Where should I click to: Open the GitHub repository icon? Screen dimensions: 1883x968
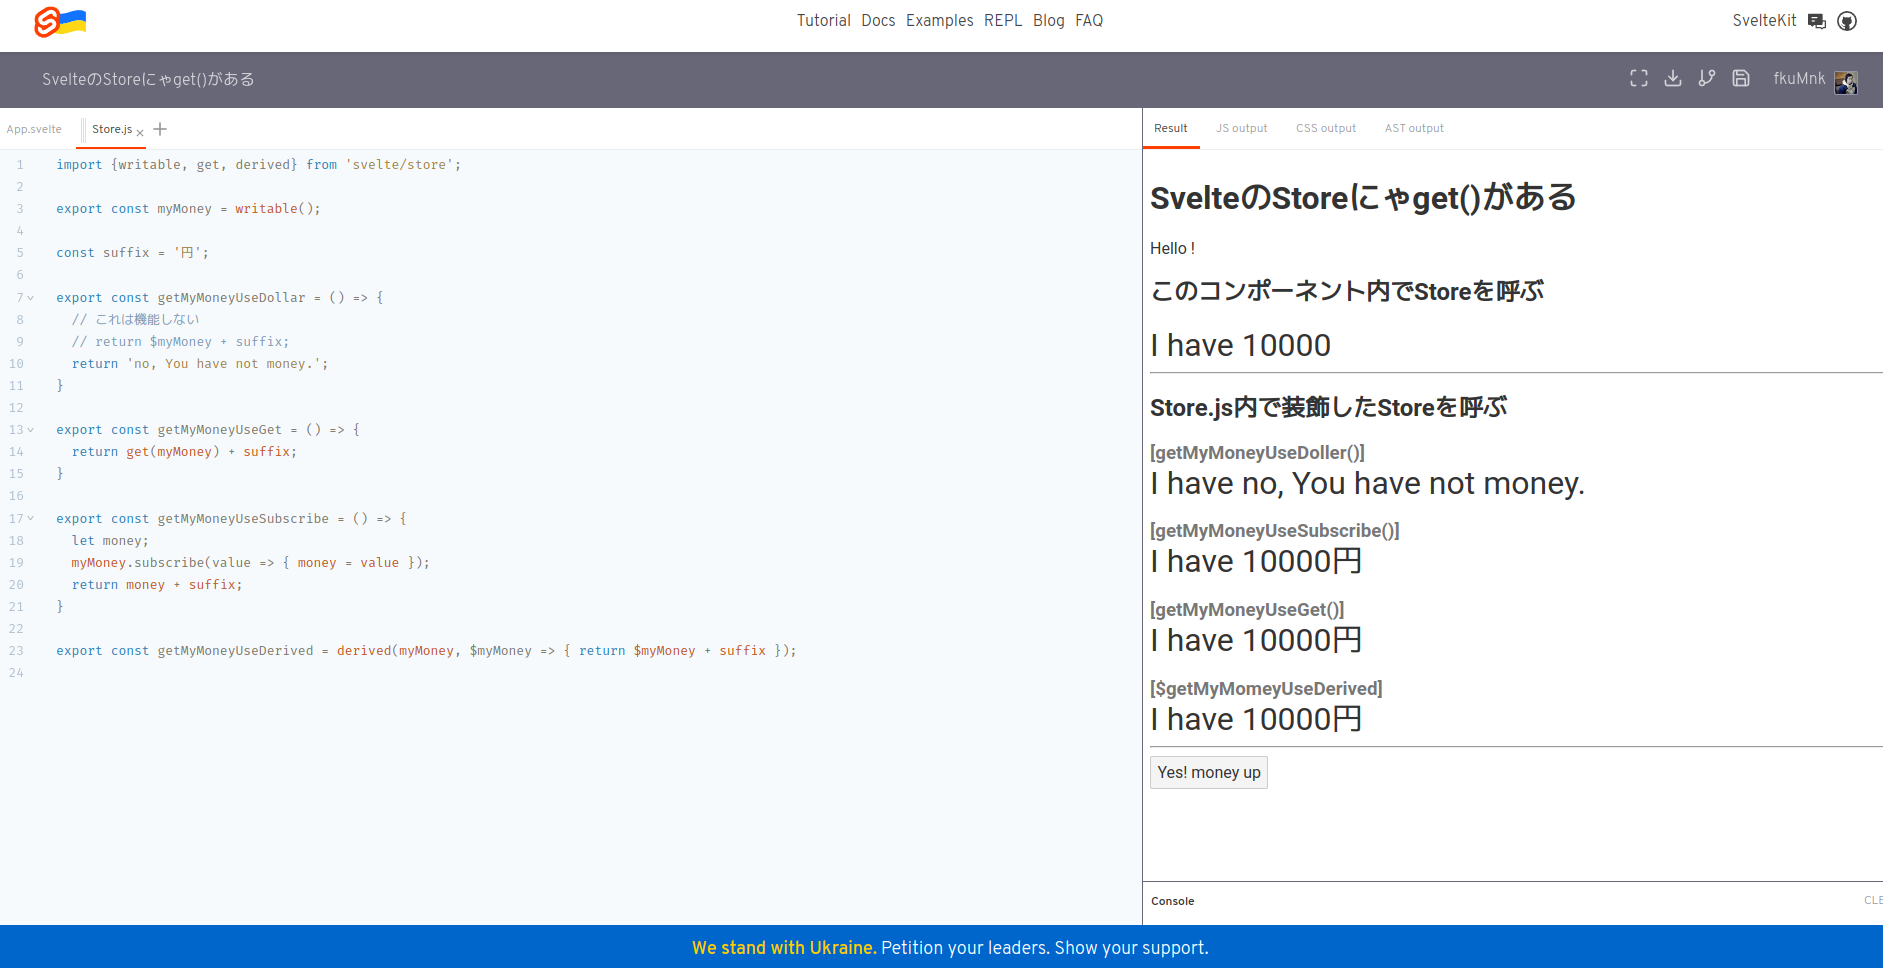coord(1847,21)
